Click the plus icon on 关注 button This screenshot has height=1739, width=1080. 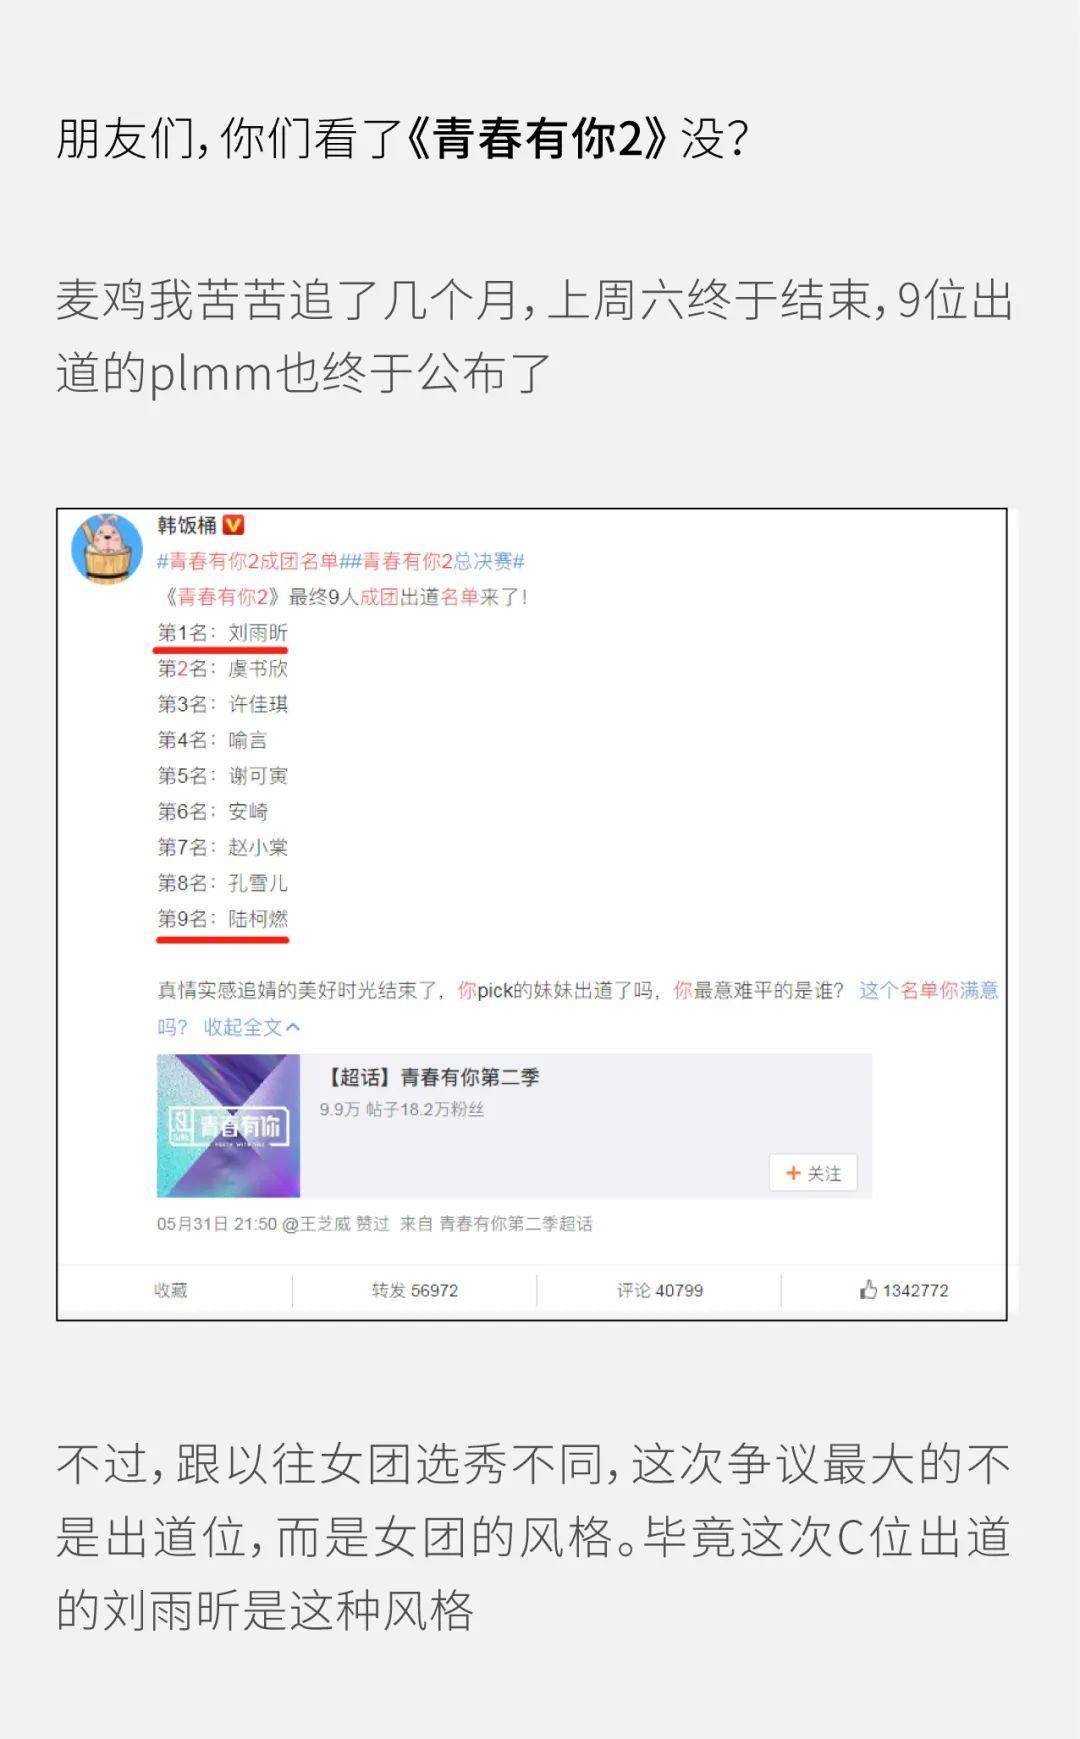click(x=793, y=1173)
